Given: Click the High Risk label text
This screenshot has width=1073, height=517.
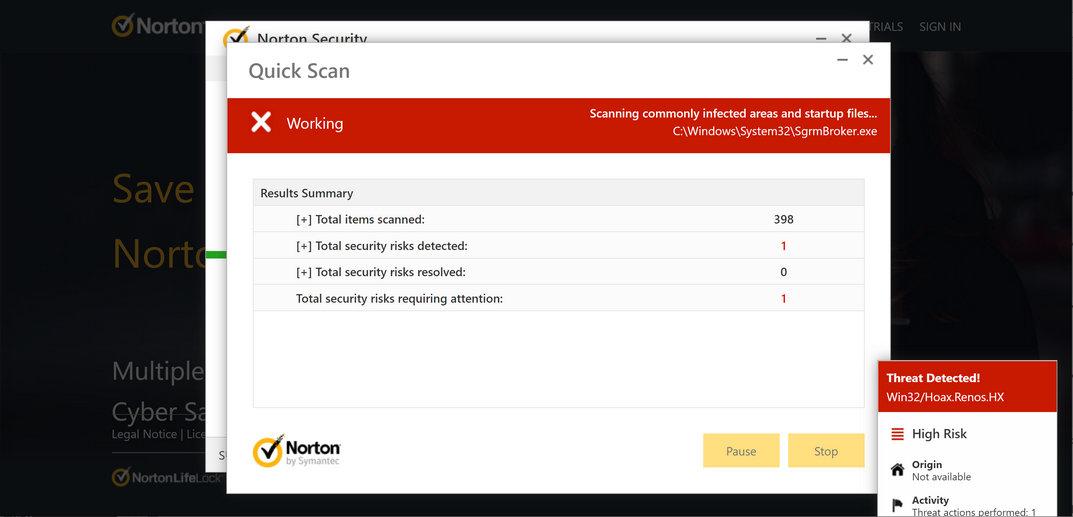Looking at the screenshot, I should click(x=939, y=434).
